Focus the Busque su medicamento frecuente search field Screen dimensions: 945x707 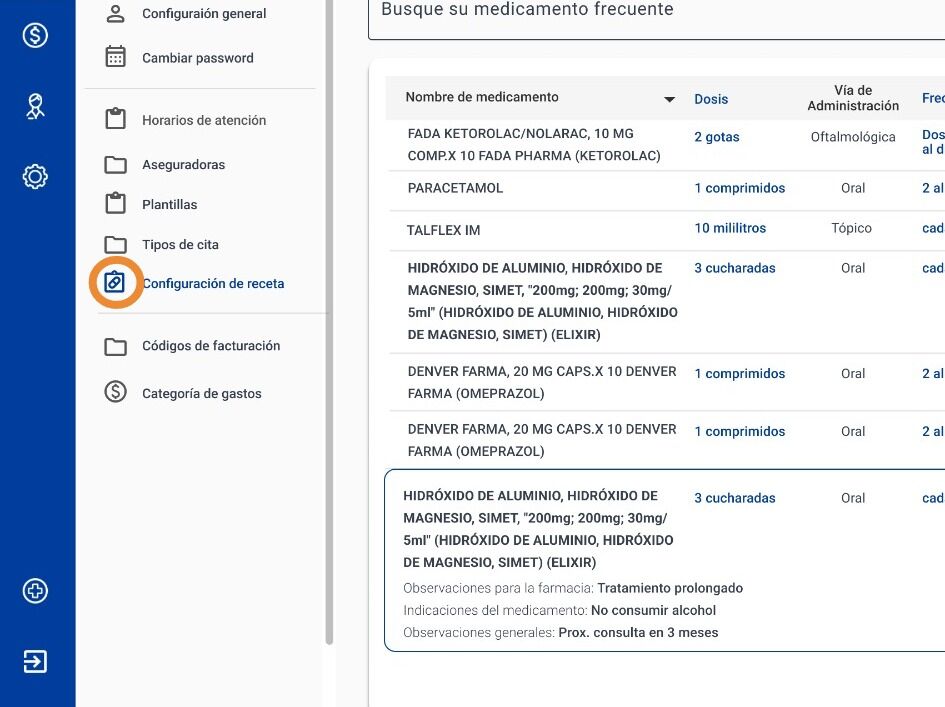pos(656,18)
